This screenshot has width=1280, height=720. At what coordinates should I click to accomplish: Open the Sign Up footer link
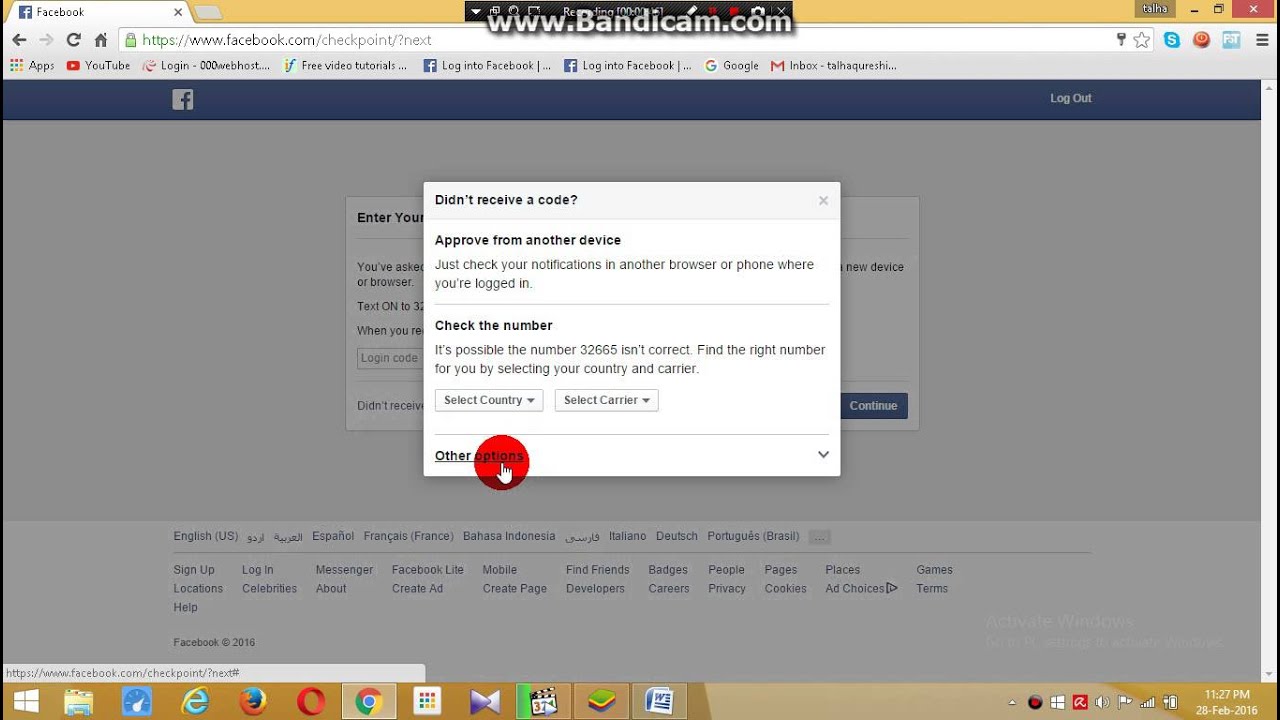(194, 570)
